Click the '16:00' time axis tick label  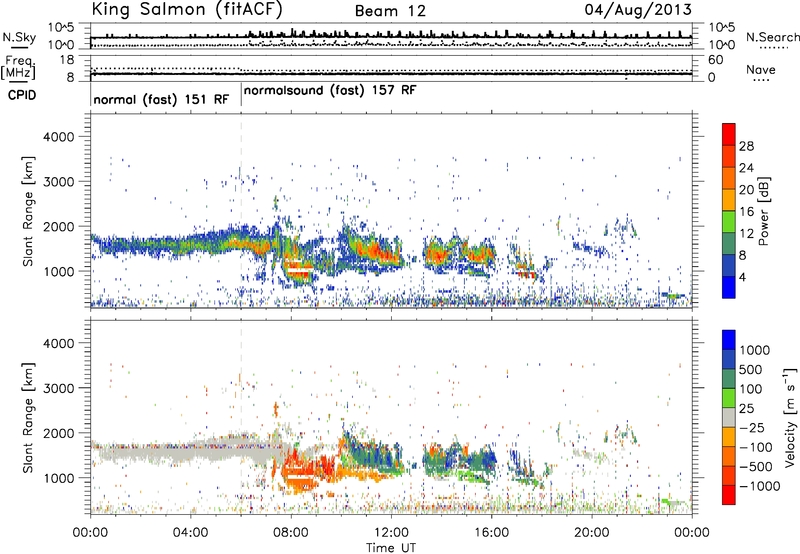491,533
